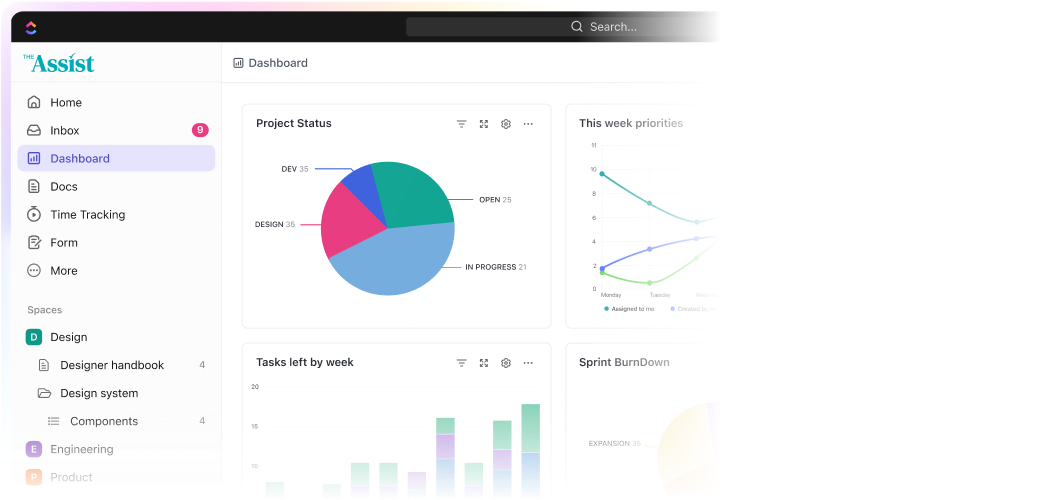Click the Dashboard breadcrumb title

pos(278,63)
